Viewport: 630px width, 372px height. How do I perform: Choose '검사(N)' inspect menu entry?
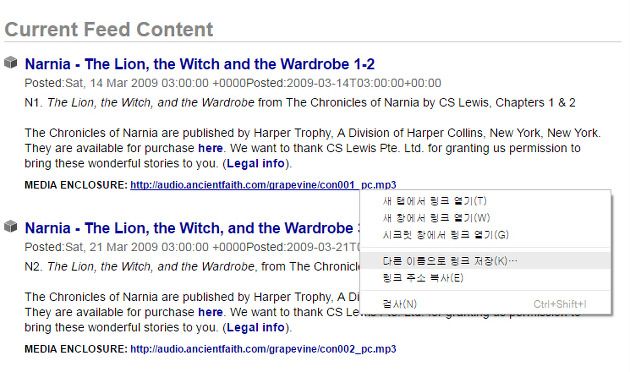pos(485,304)
